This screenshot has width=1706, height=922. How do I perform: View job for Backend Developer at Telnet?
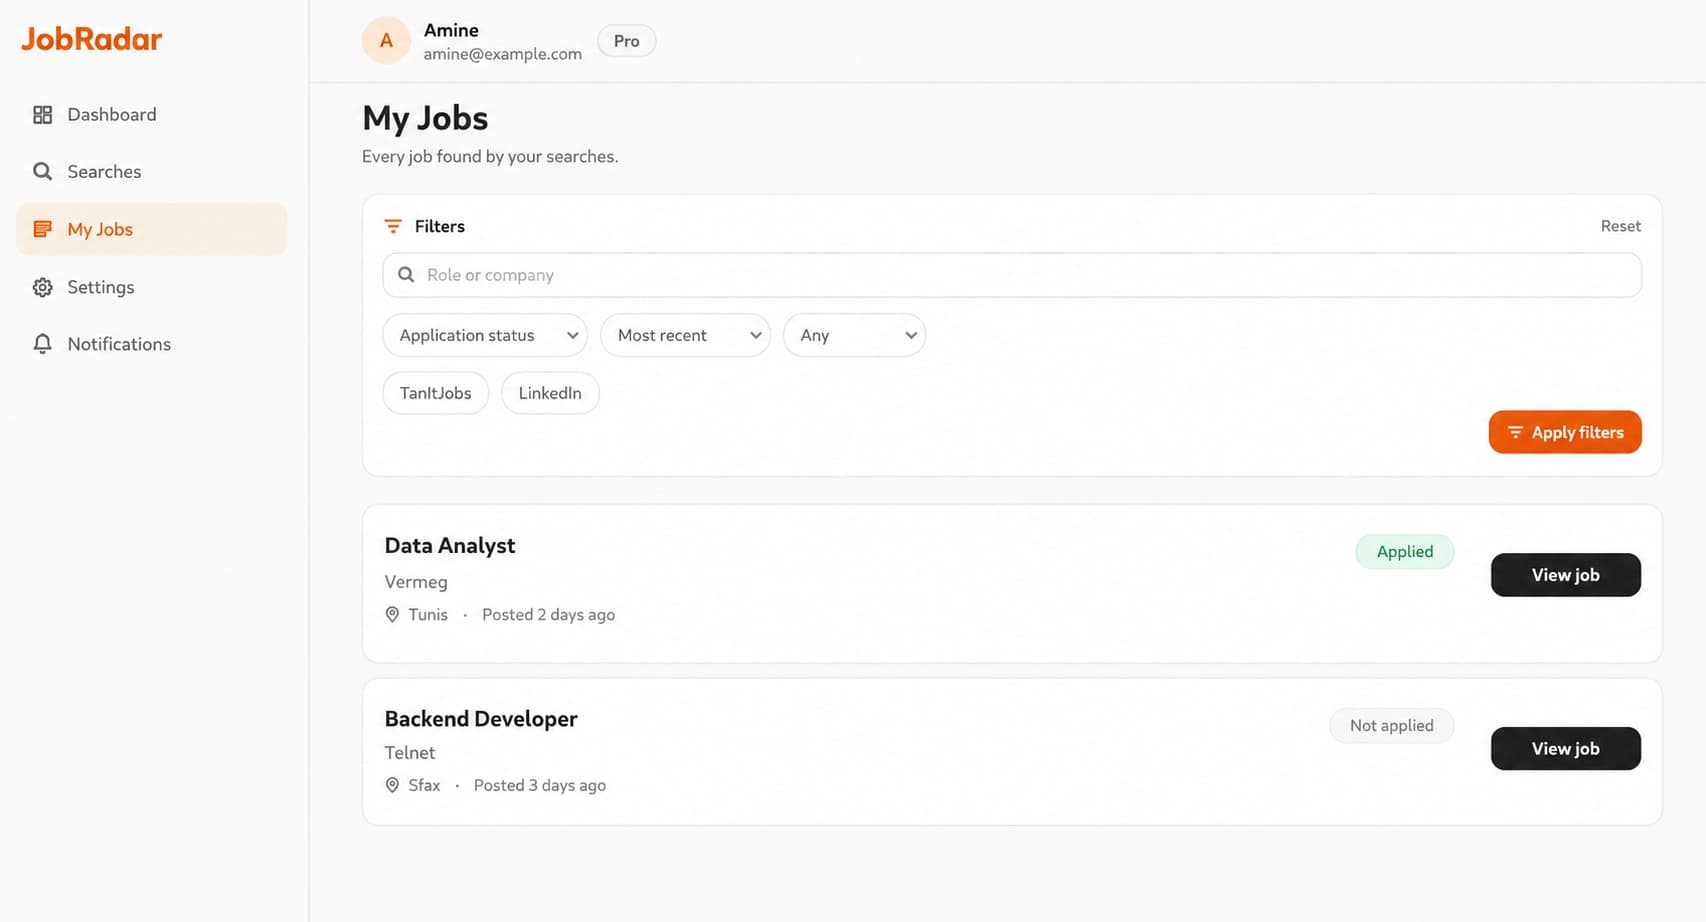(x=1565, y=748)
